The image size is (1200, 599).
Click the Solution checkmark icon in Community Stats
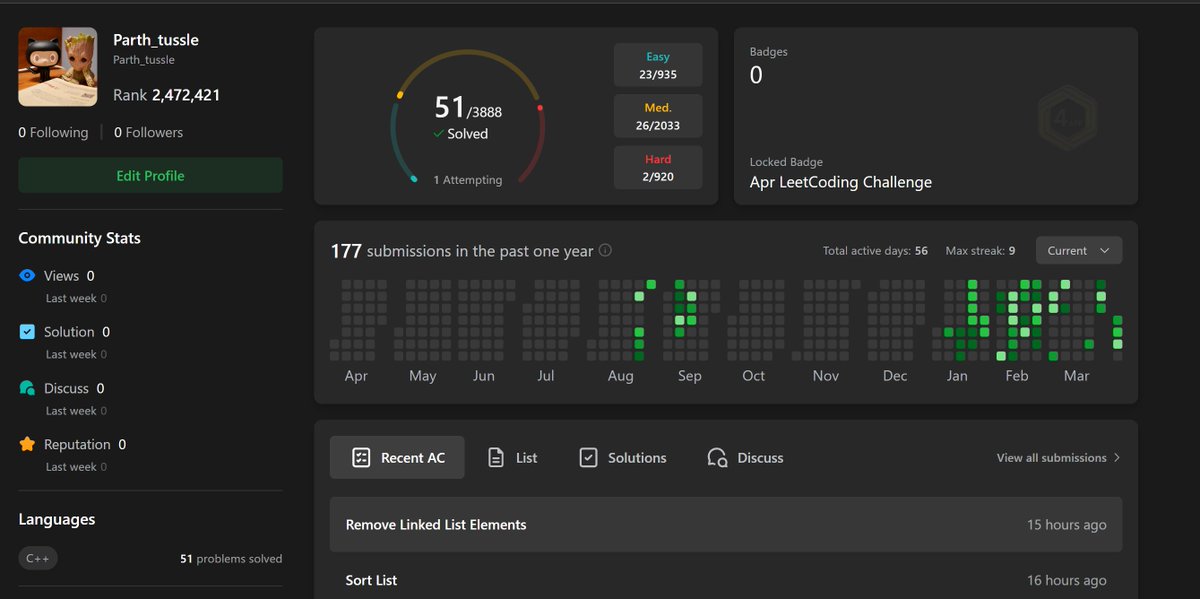[x=27, y=332]
